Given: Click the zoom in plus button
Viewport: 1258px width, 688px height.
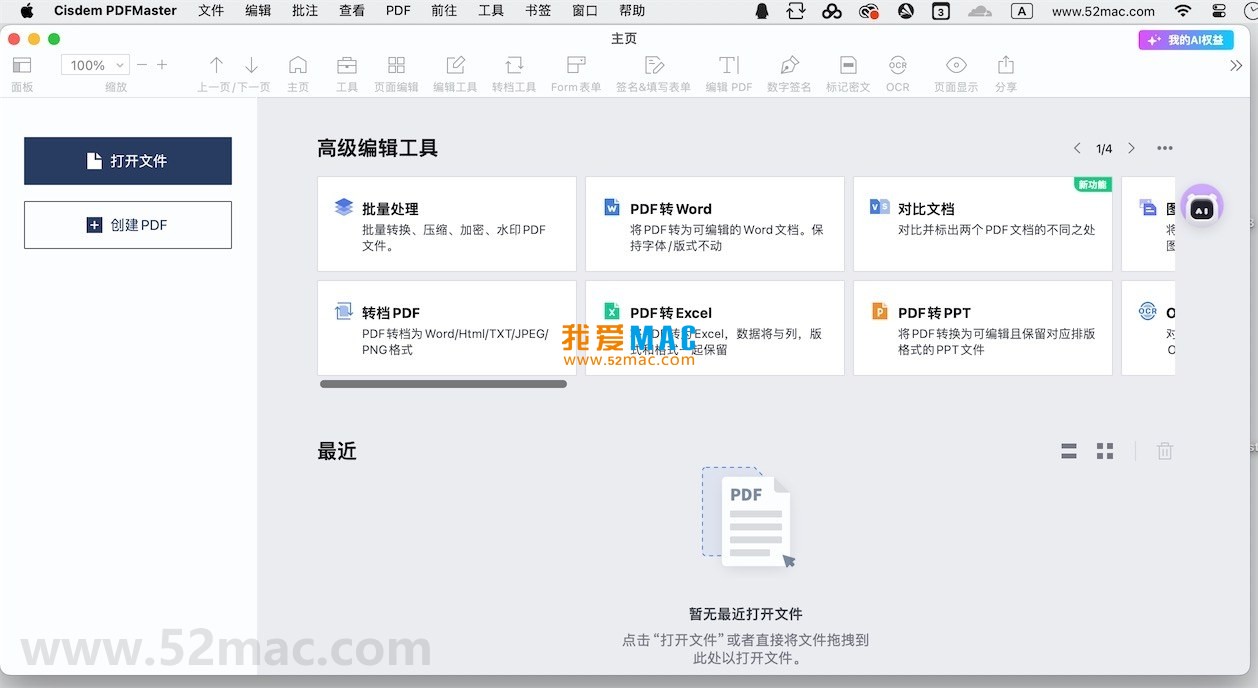Looking at the screenshot, I should 162,65.
